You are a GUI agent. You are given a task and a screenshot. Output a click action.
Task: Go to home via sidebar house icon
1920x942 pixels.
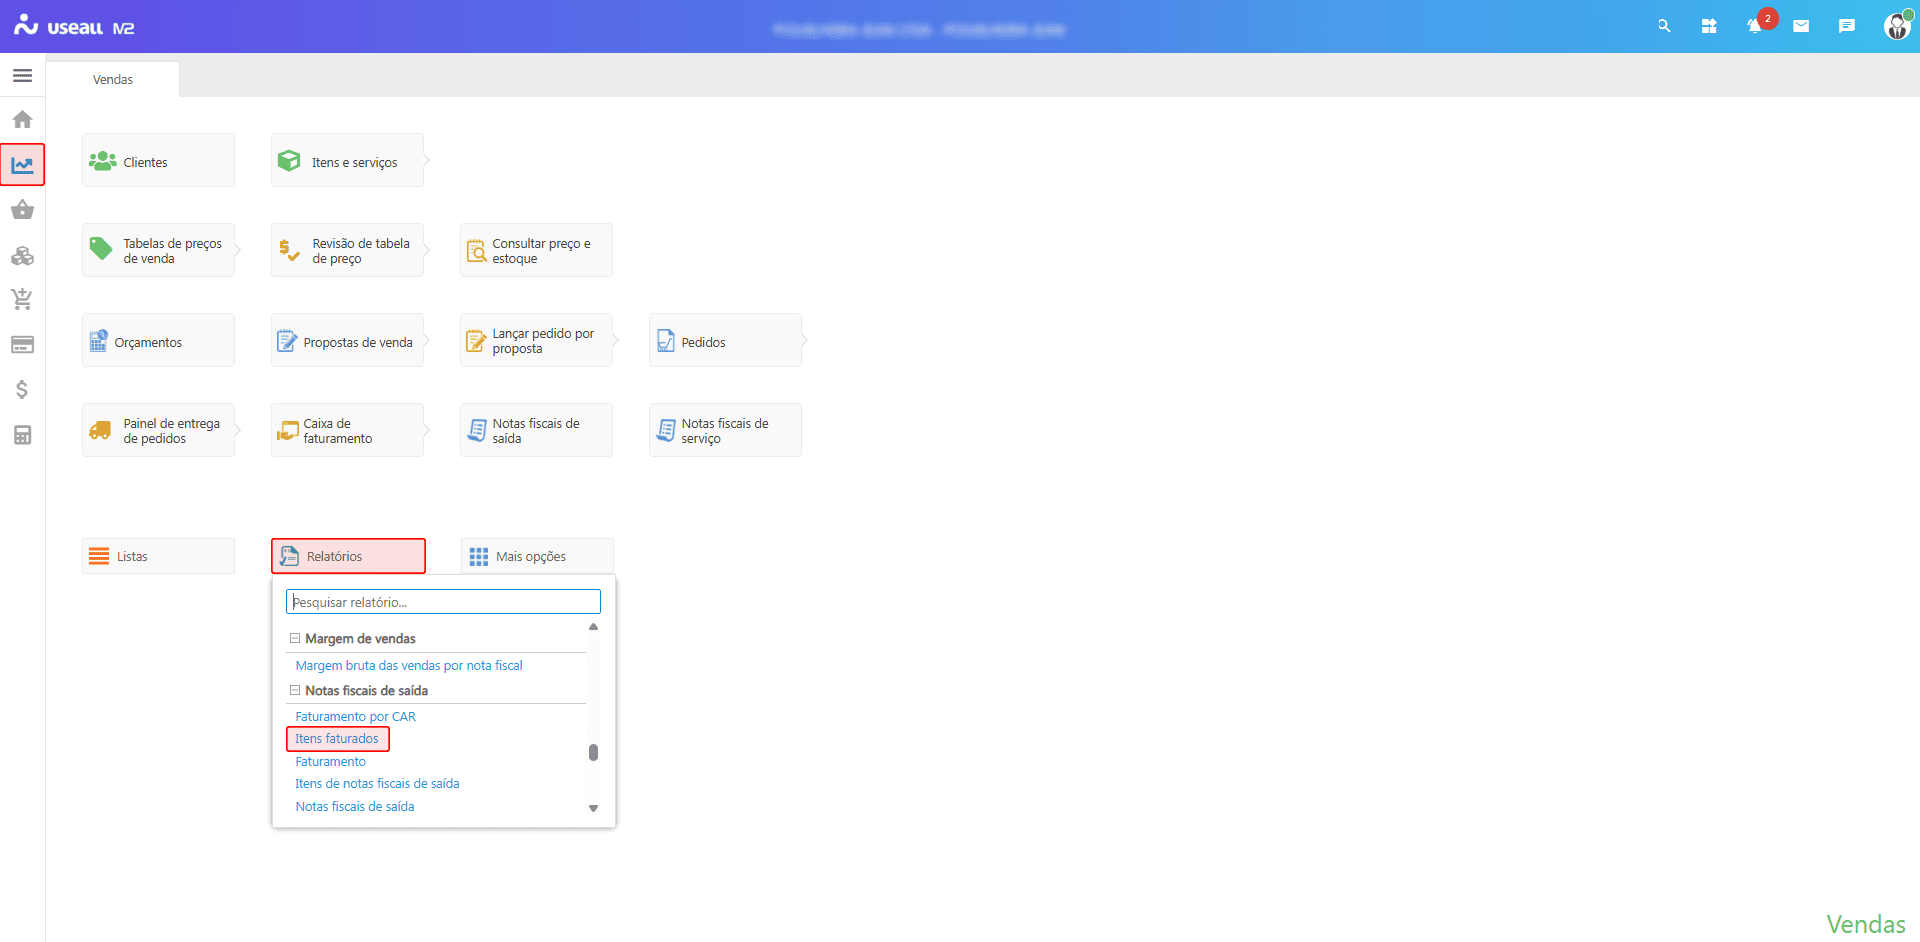tap(22, 120)
